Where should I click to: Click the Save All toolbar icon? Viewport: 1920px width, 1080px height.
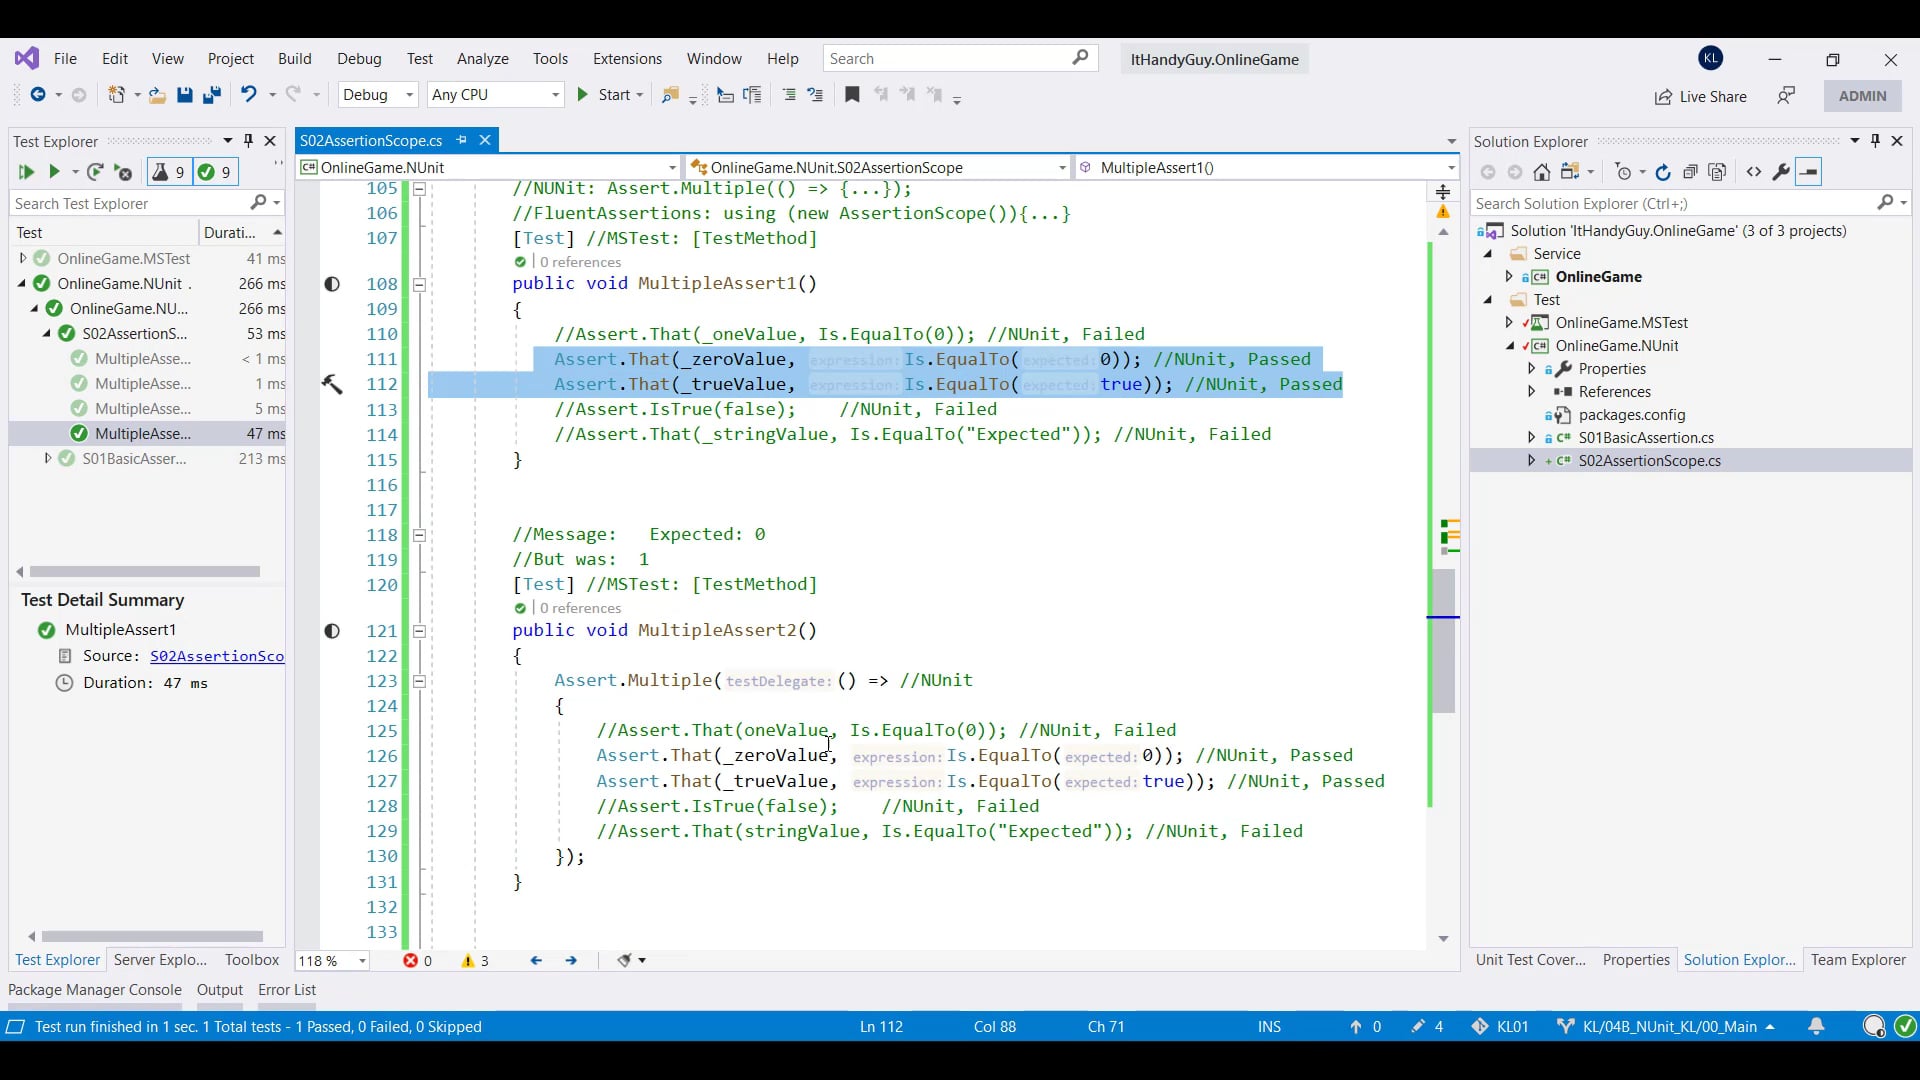point(211,95)
